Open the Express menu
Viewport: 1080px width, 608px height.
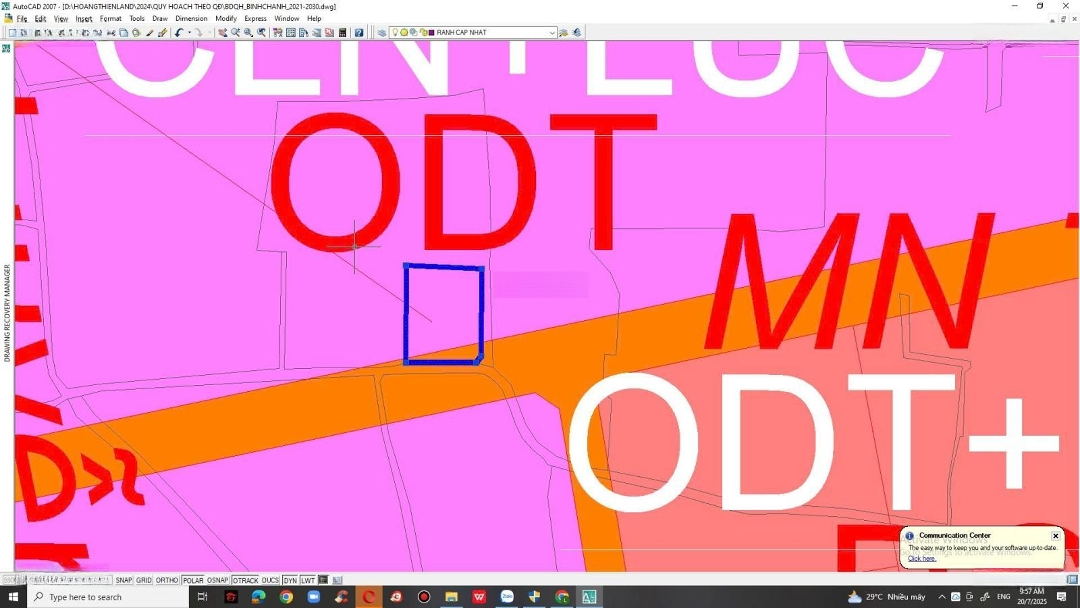coord(255,19)
